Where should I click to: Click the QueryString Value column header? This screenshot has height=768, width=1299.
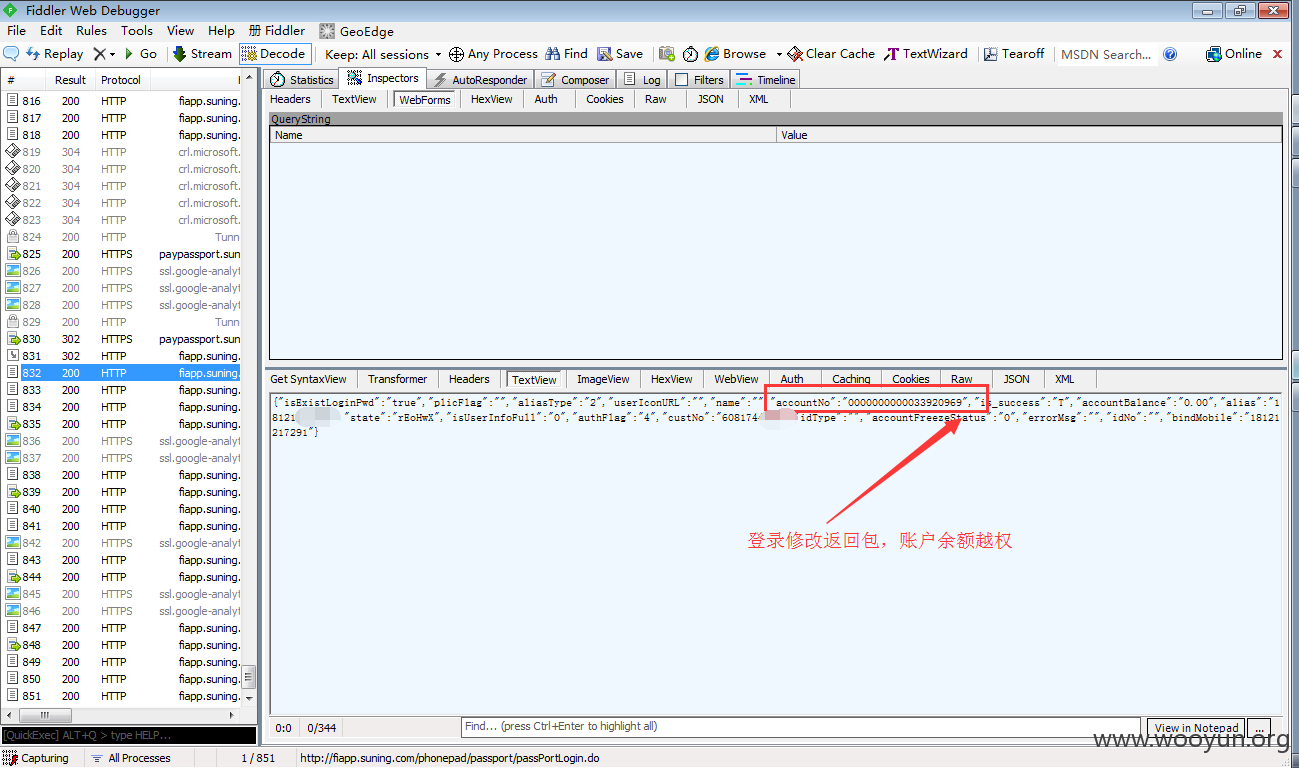point(1029,135)
